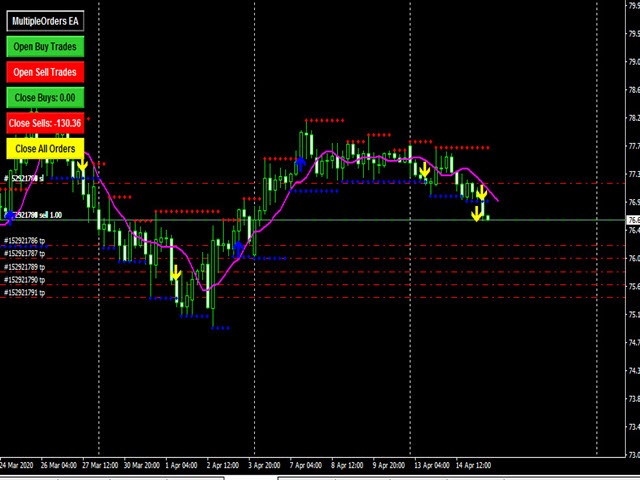Select the #152921786 tp order label
This screenshot has height=480, width=640.
point(24,241)
